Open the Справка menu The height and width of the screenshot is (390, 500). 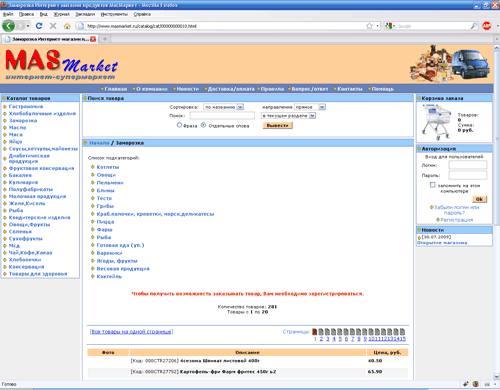point(142,14)
